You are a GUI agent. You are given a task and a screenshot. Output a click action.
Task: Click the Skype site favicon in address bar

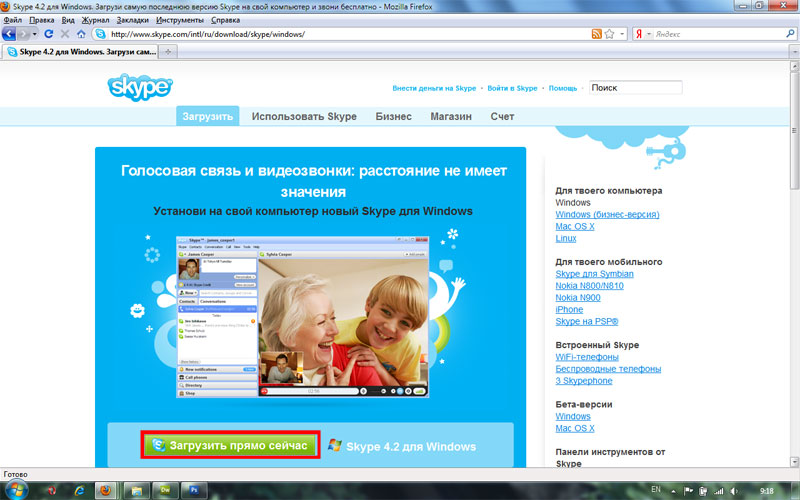tap(101, 34)
